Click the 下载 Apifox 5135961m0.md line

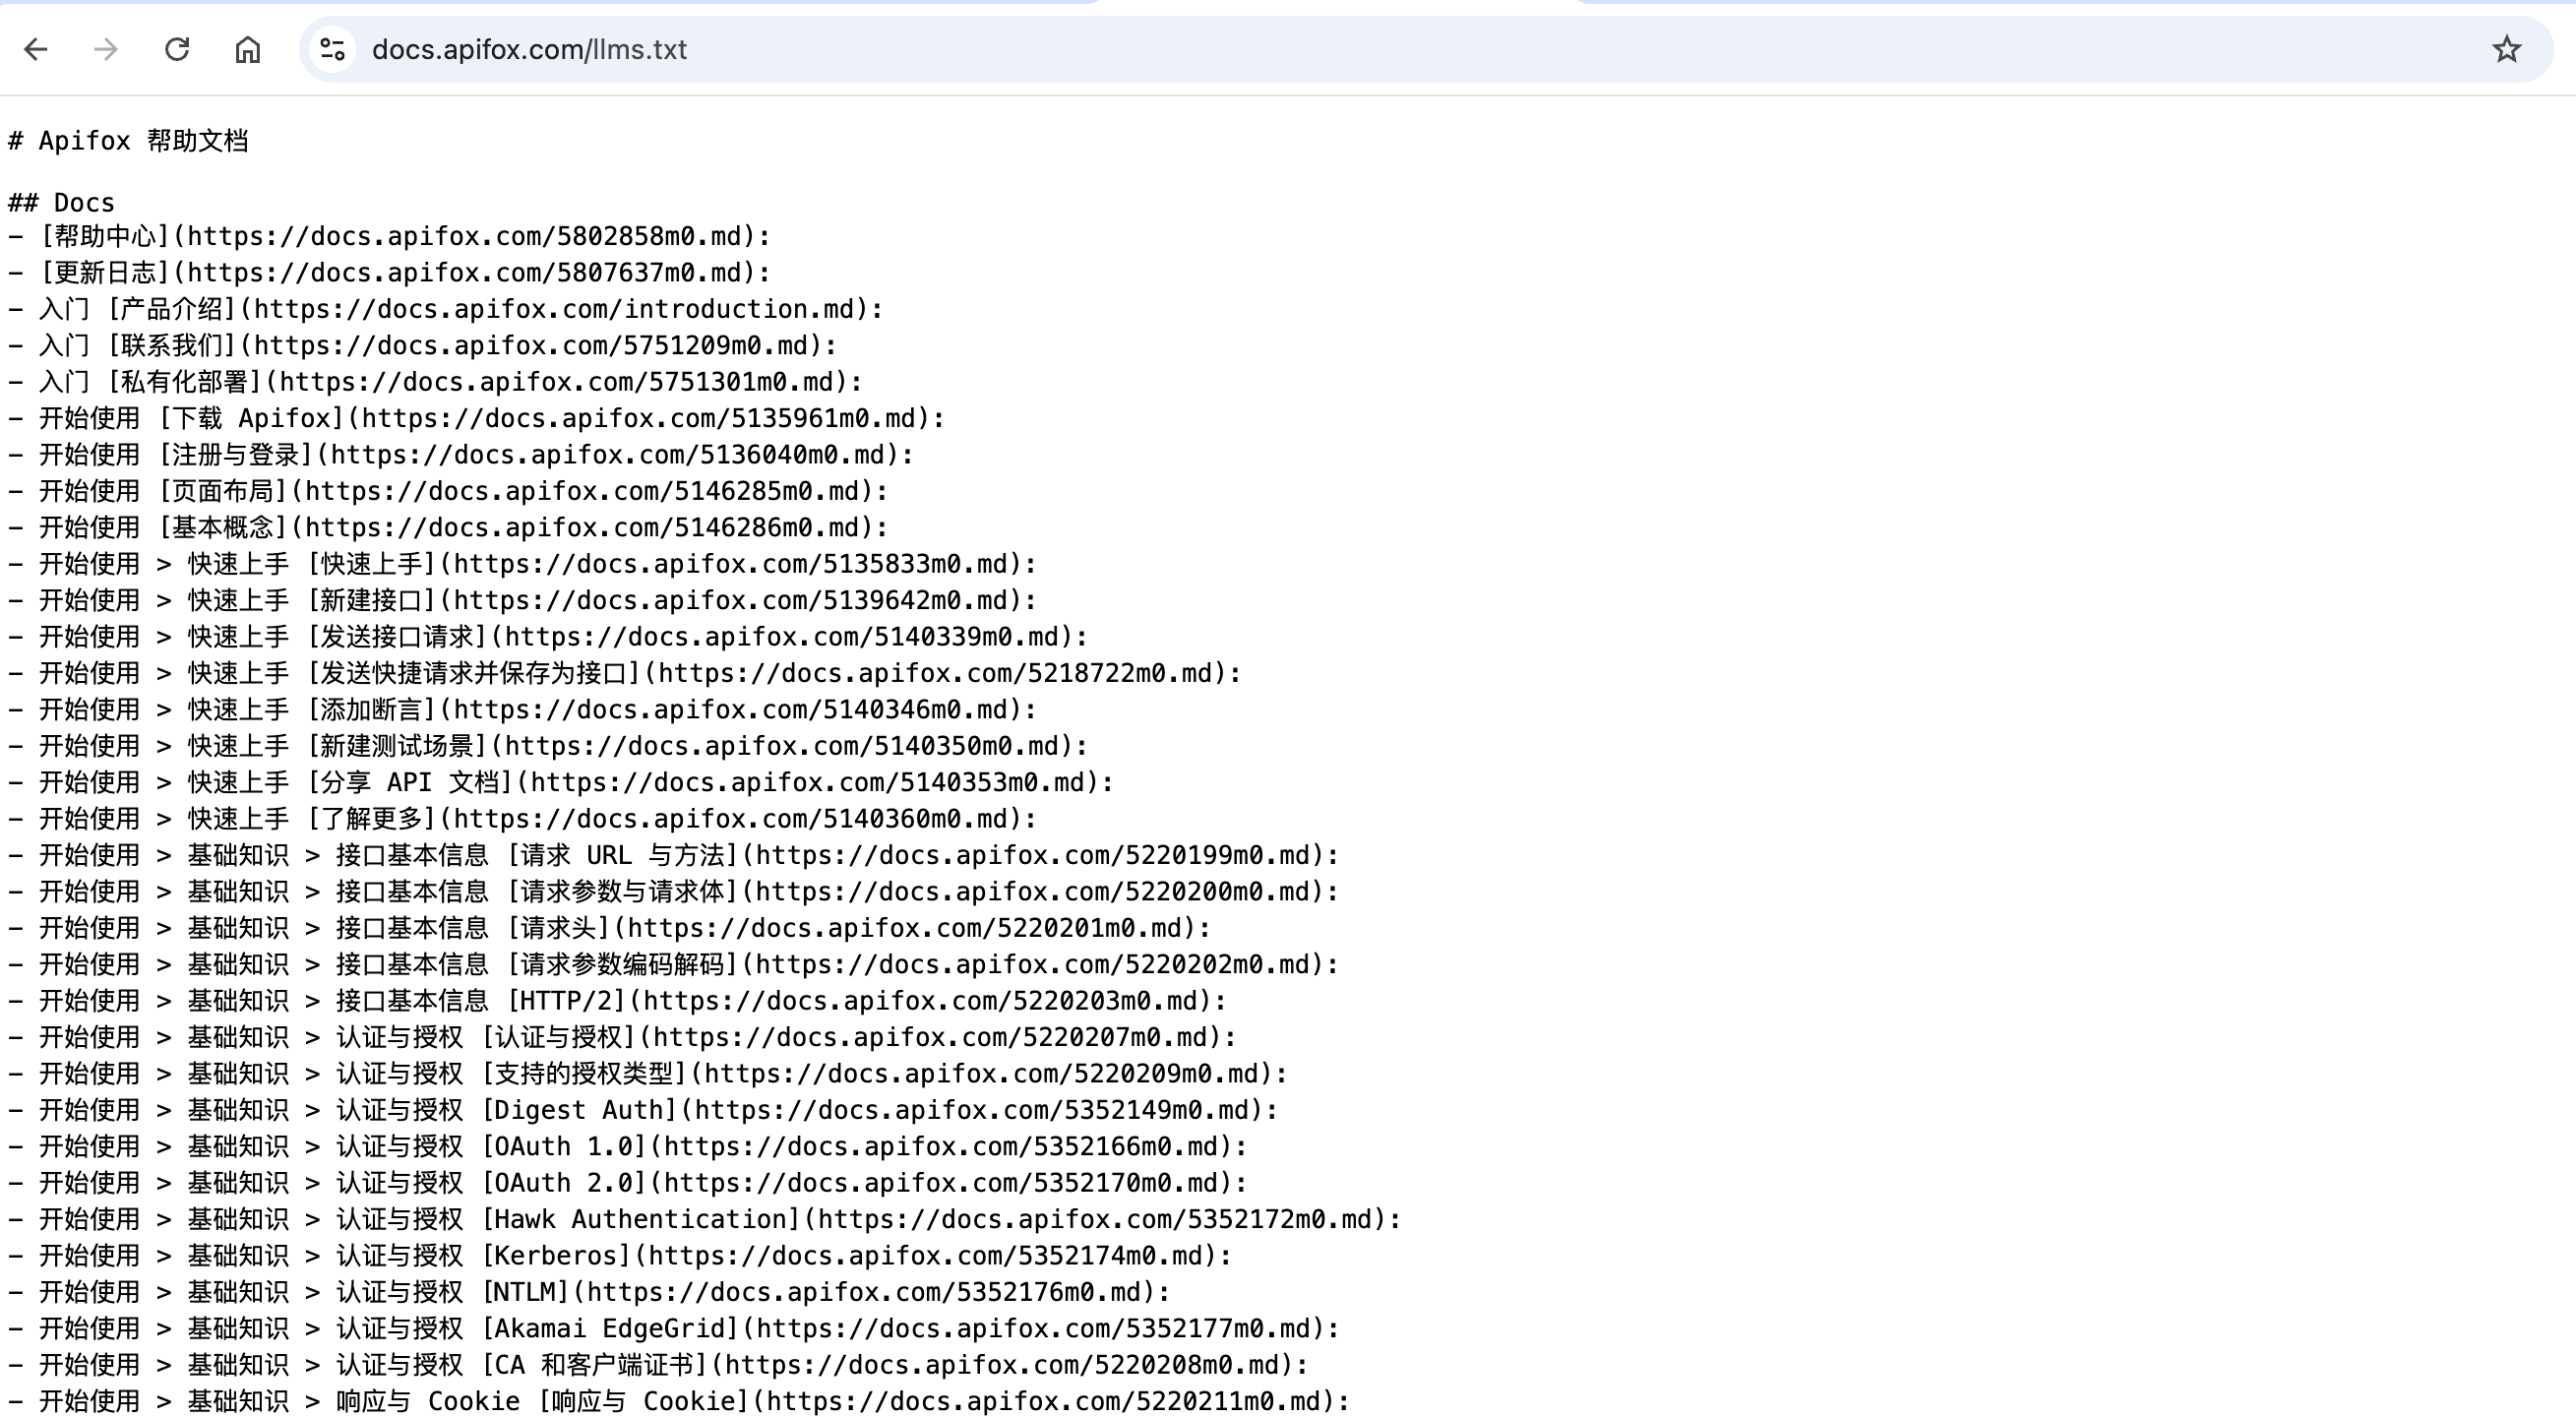click(477, 418)
